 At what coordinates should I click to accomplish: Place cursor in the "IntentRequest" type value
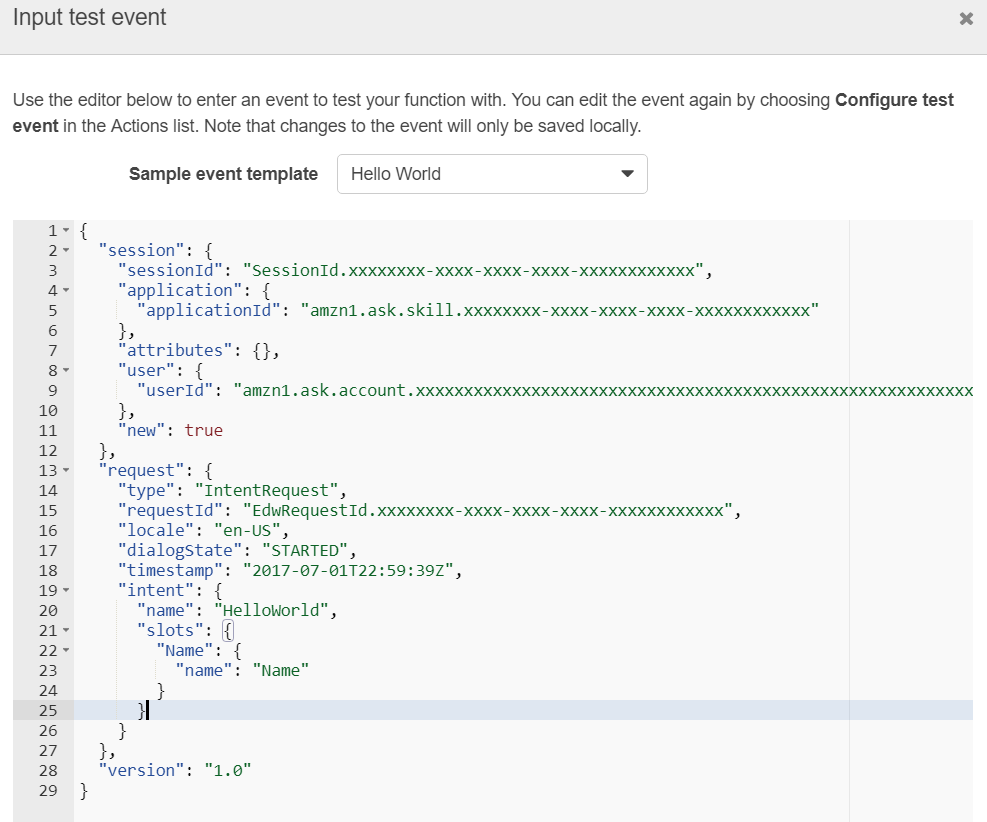[269, 491]
